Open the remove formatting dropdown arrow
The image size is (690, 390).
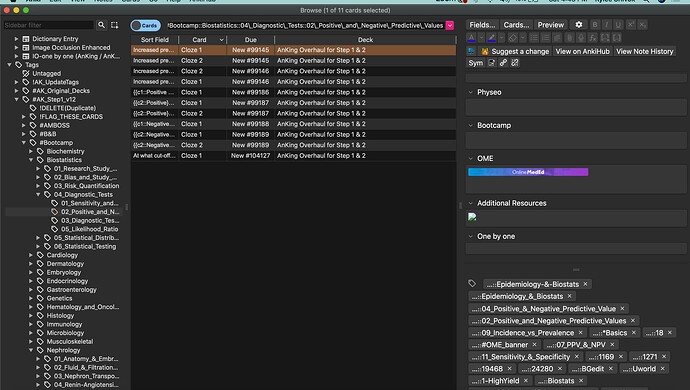523,38
